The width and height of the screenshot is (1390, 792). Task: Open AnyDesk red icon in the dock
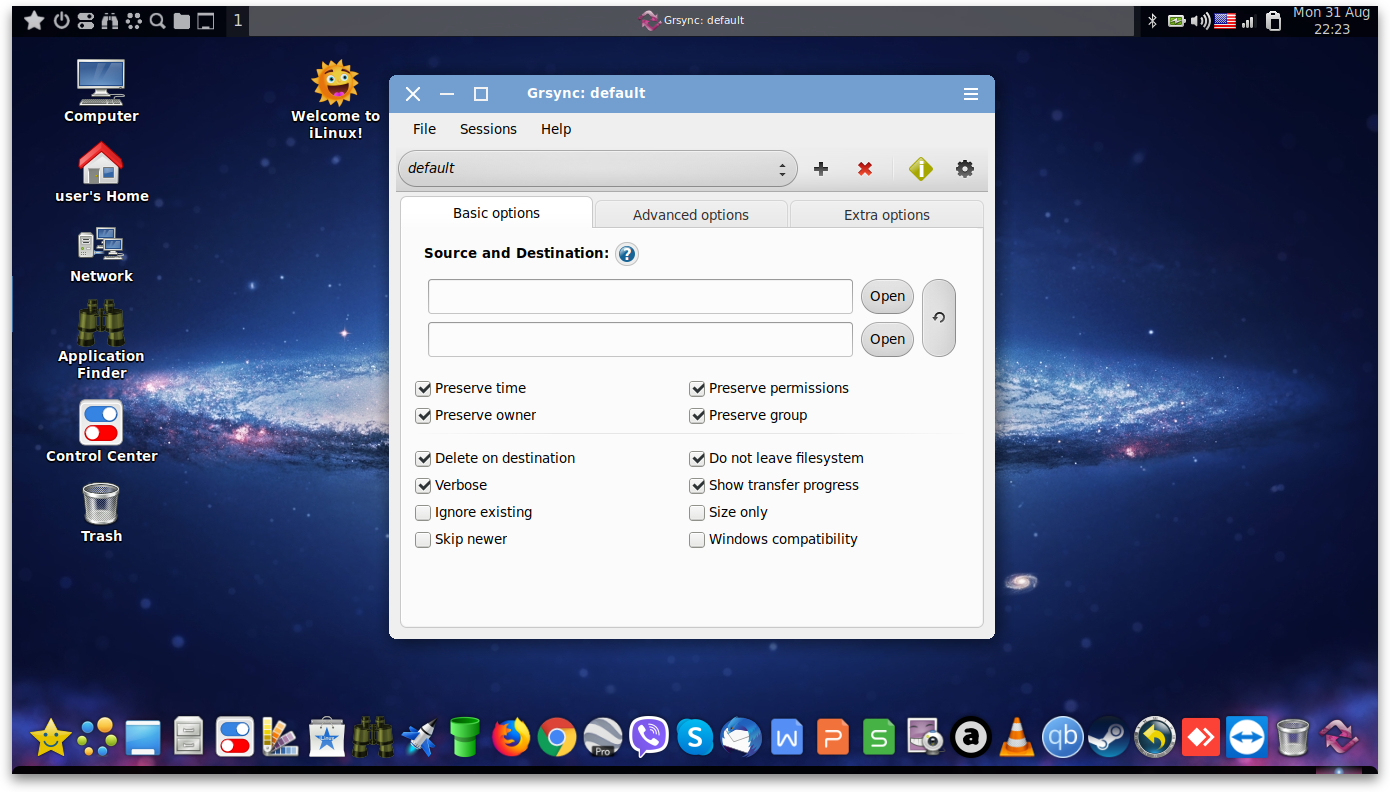coord(1201,738)
